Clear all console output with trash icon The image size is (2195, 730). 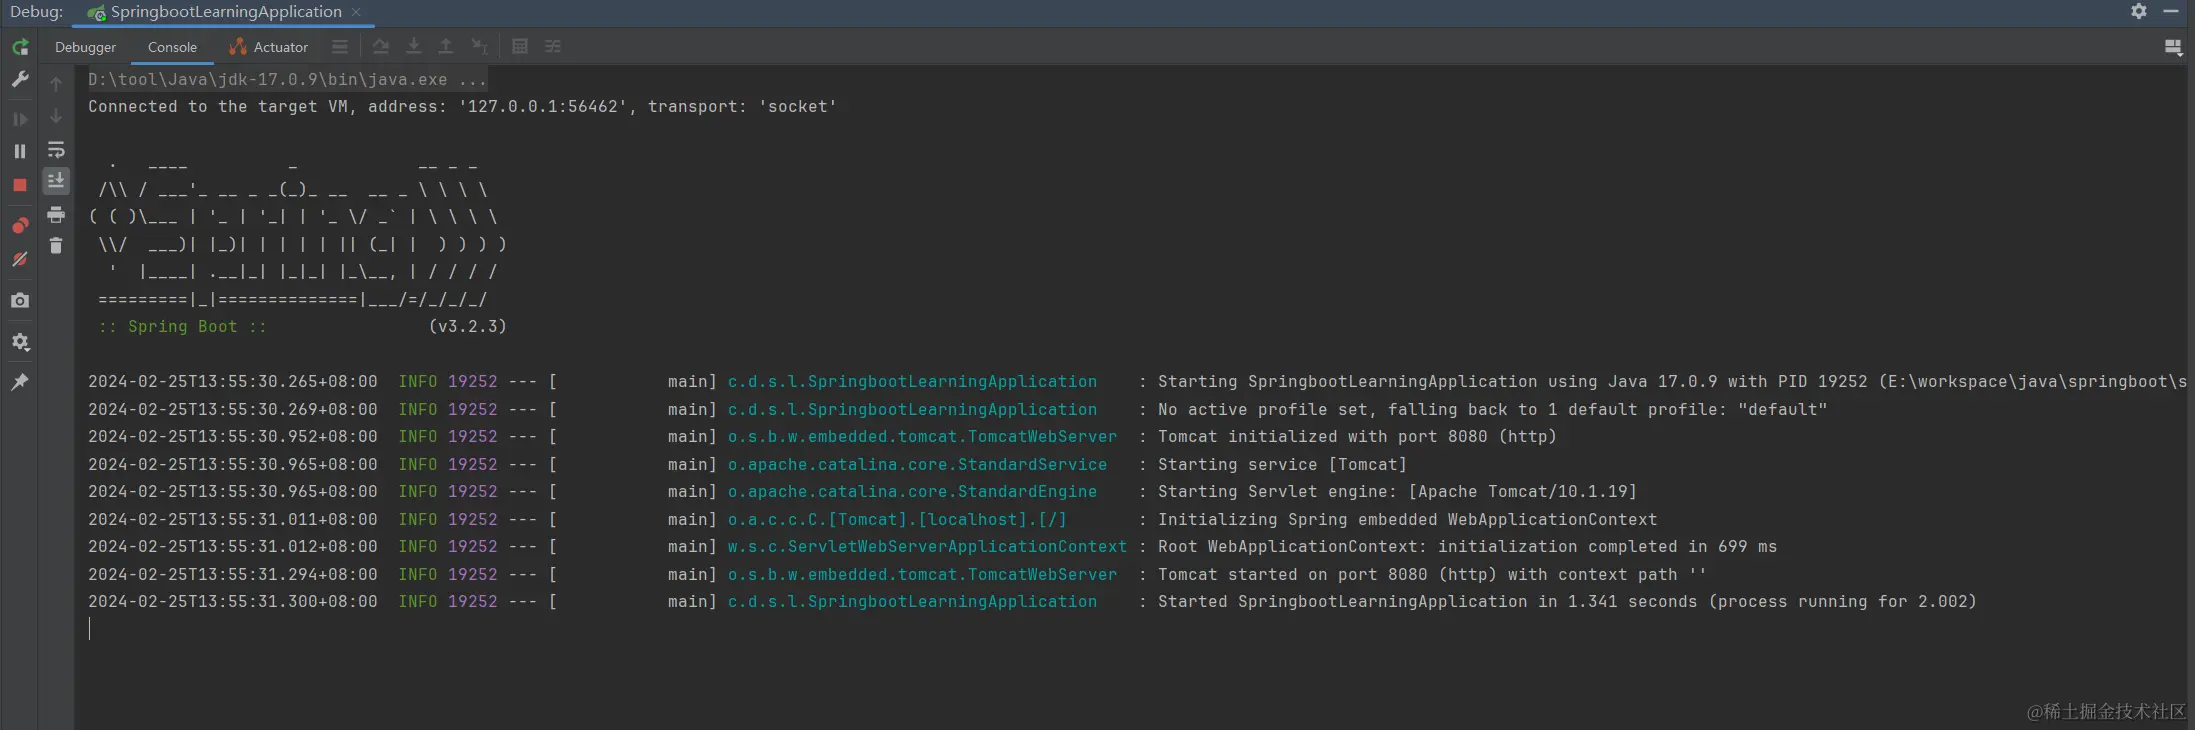point(56,245)
